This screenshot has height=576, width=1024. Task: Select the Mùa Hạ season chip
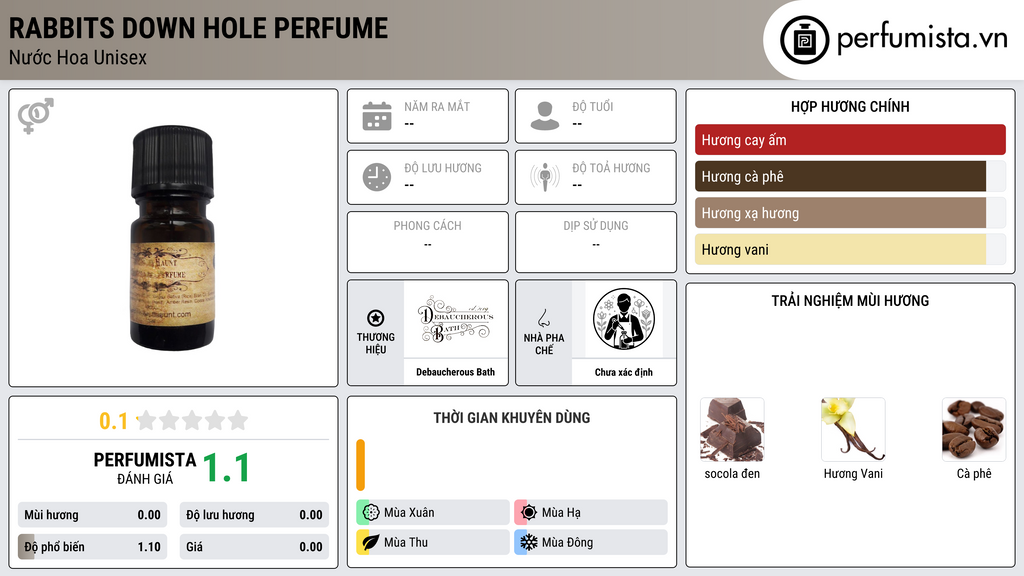[591, 512]
